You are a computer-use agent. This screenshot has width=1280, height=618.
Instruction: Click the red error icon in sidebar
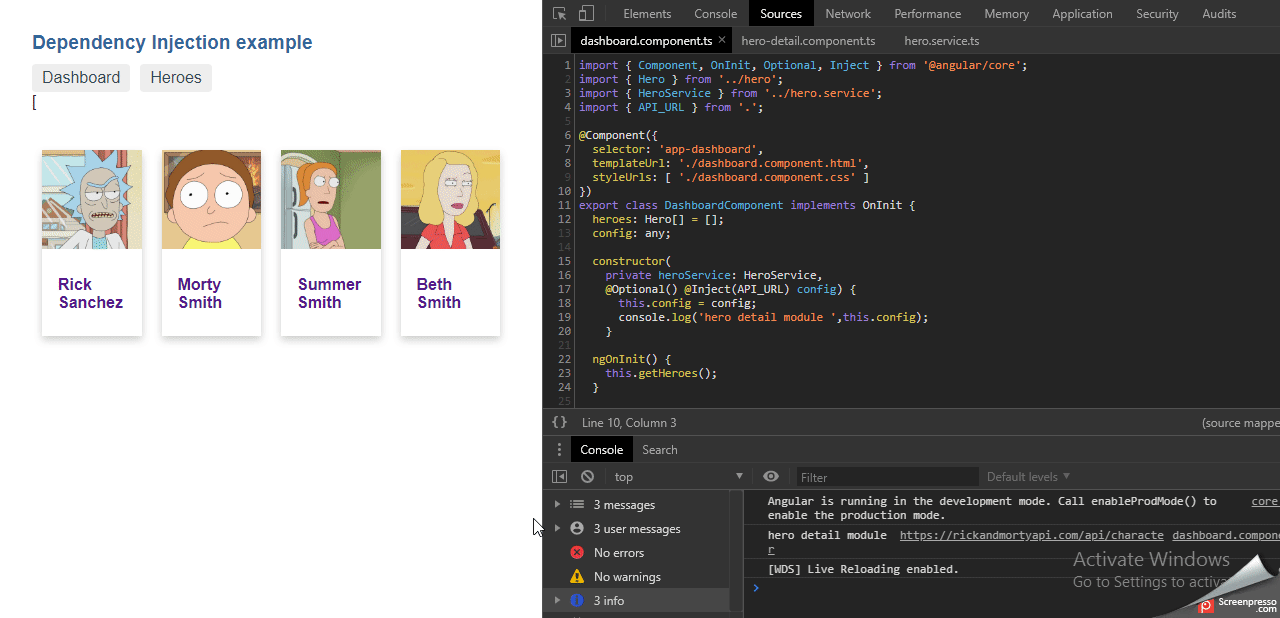point(577,553)
